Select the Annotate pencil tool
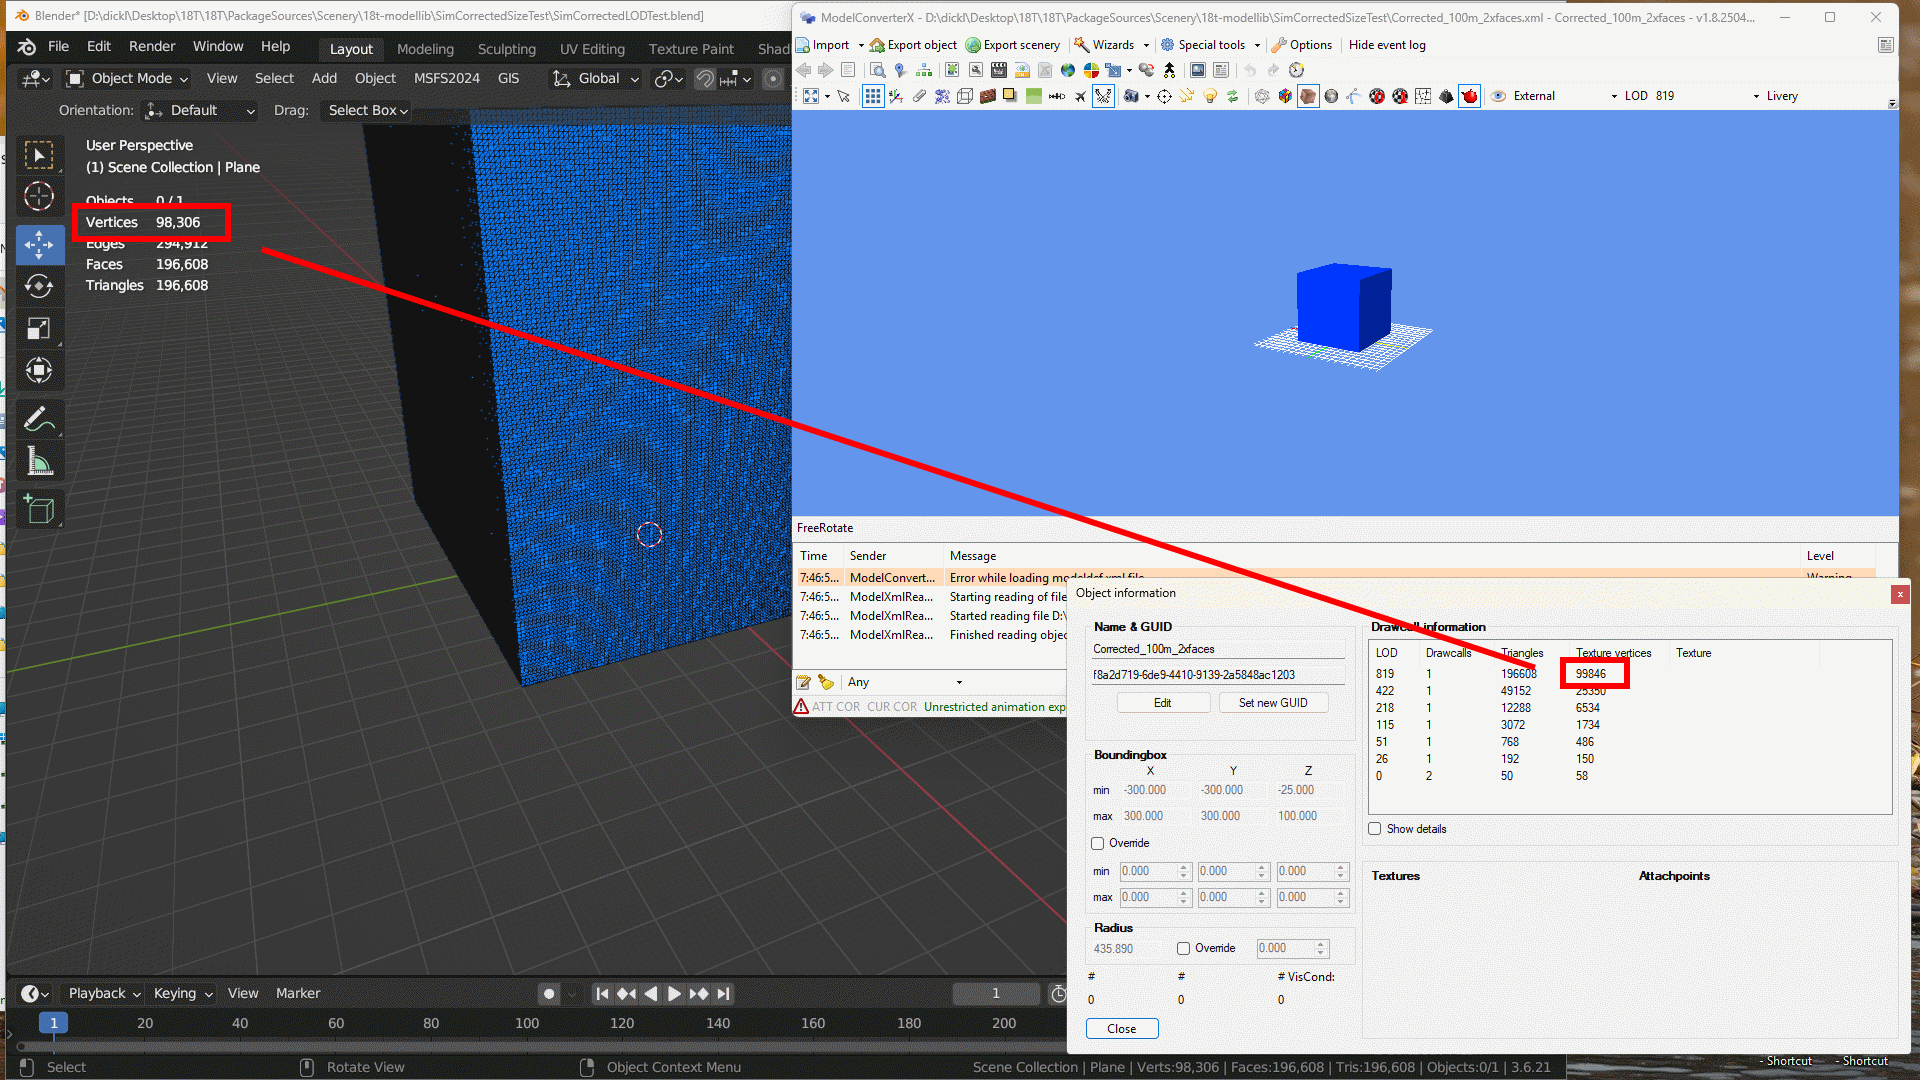This screenshot has height=1080, width=1920. coord(39,419)
